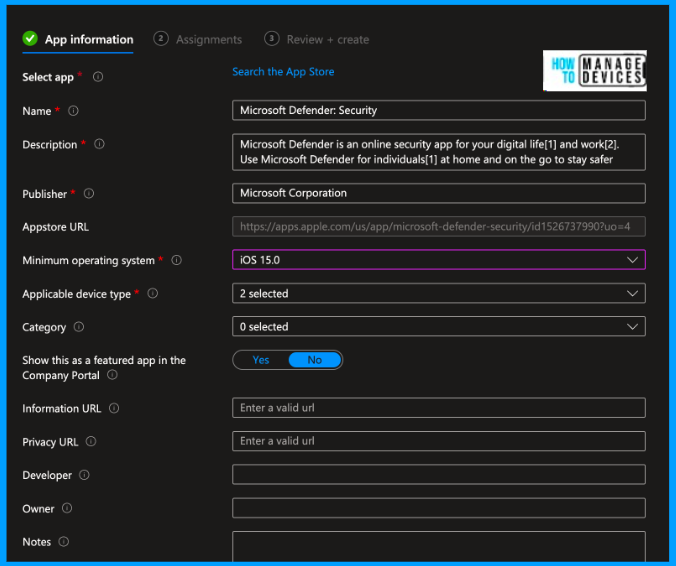
Task: Open the Search the App Store link
Action: tap(283, 72)
